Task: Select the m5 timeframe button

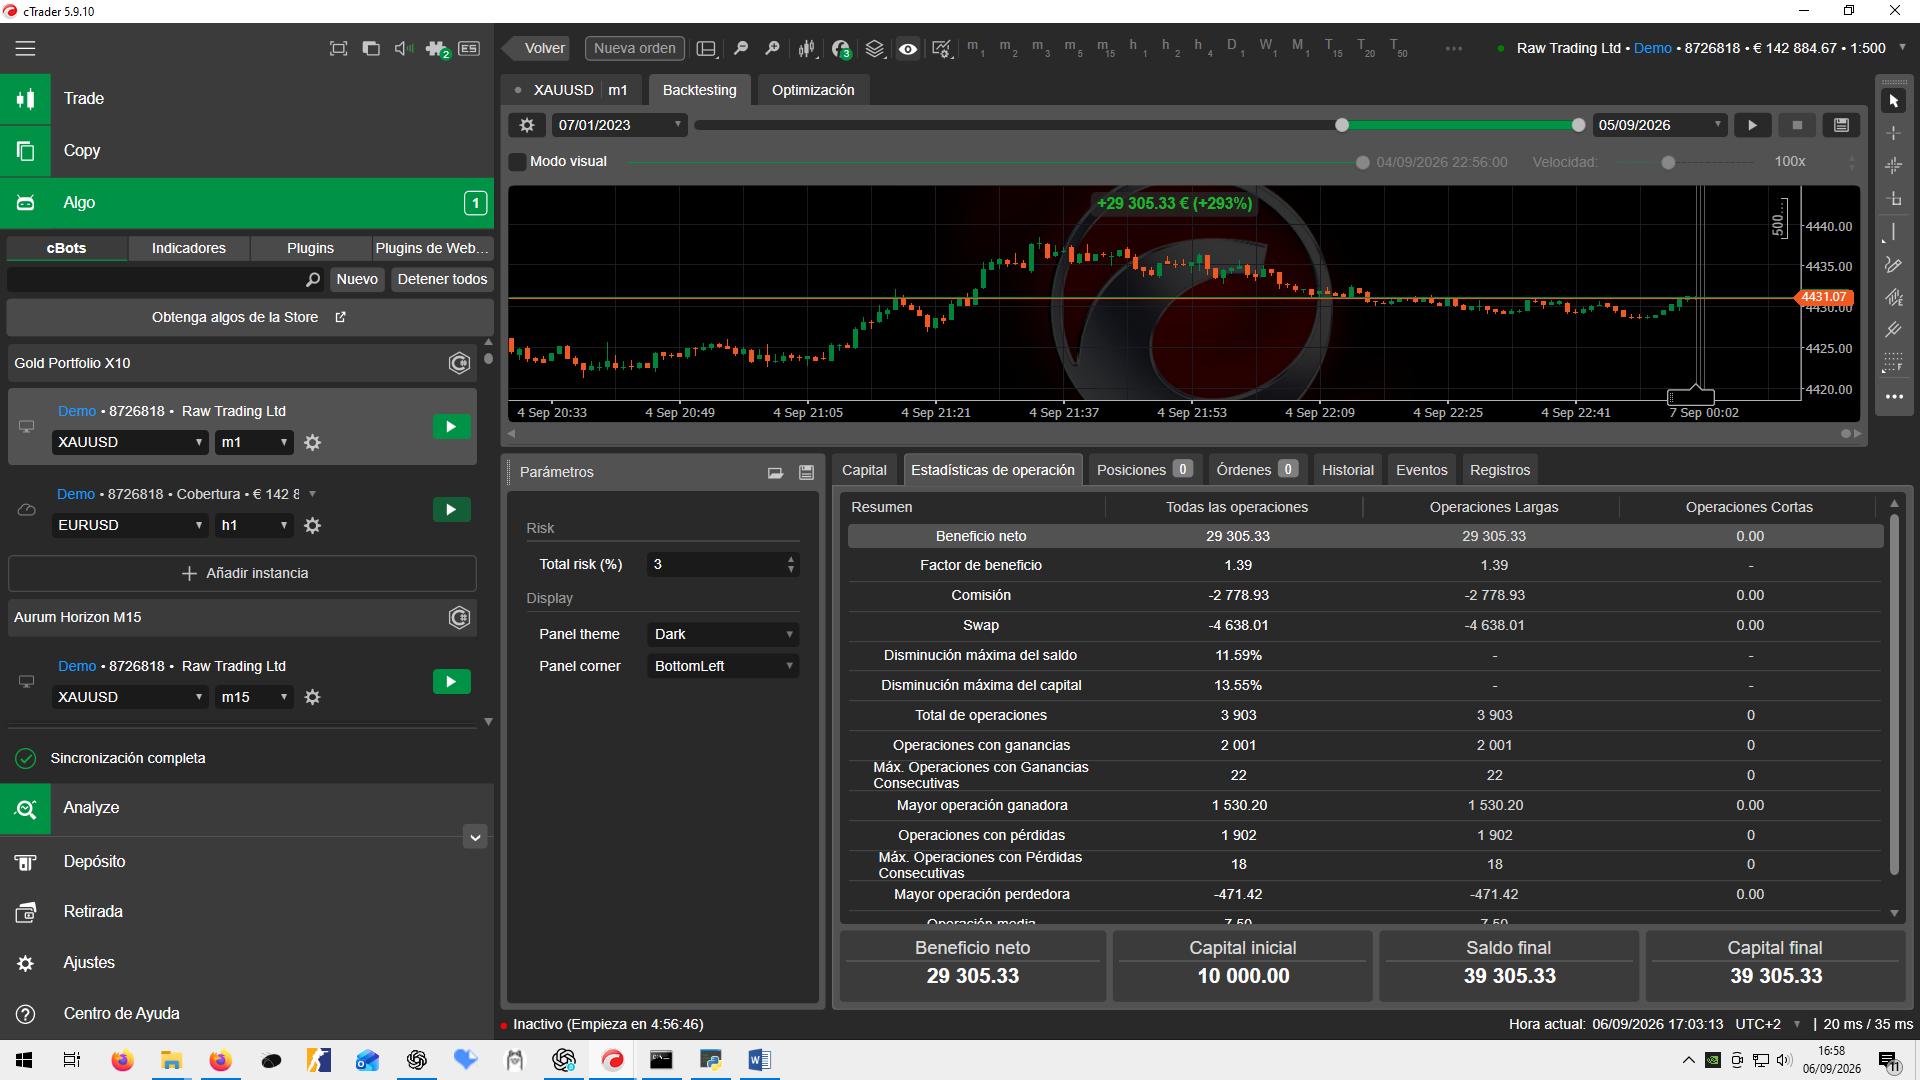Action: [1073, 48]
